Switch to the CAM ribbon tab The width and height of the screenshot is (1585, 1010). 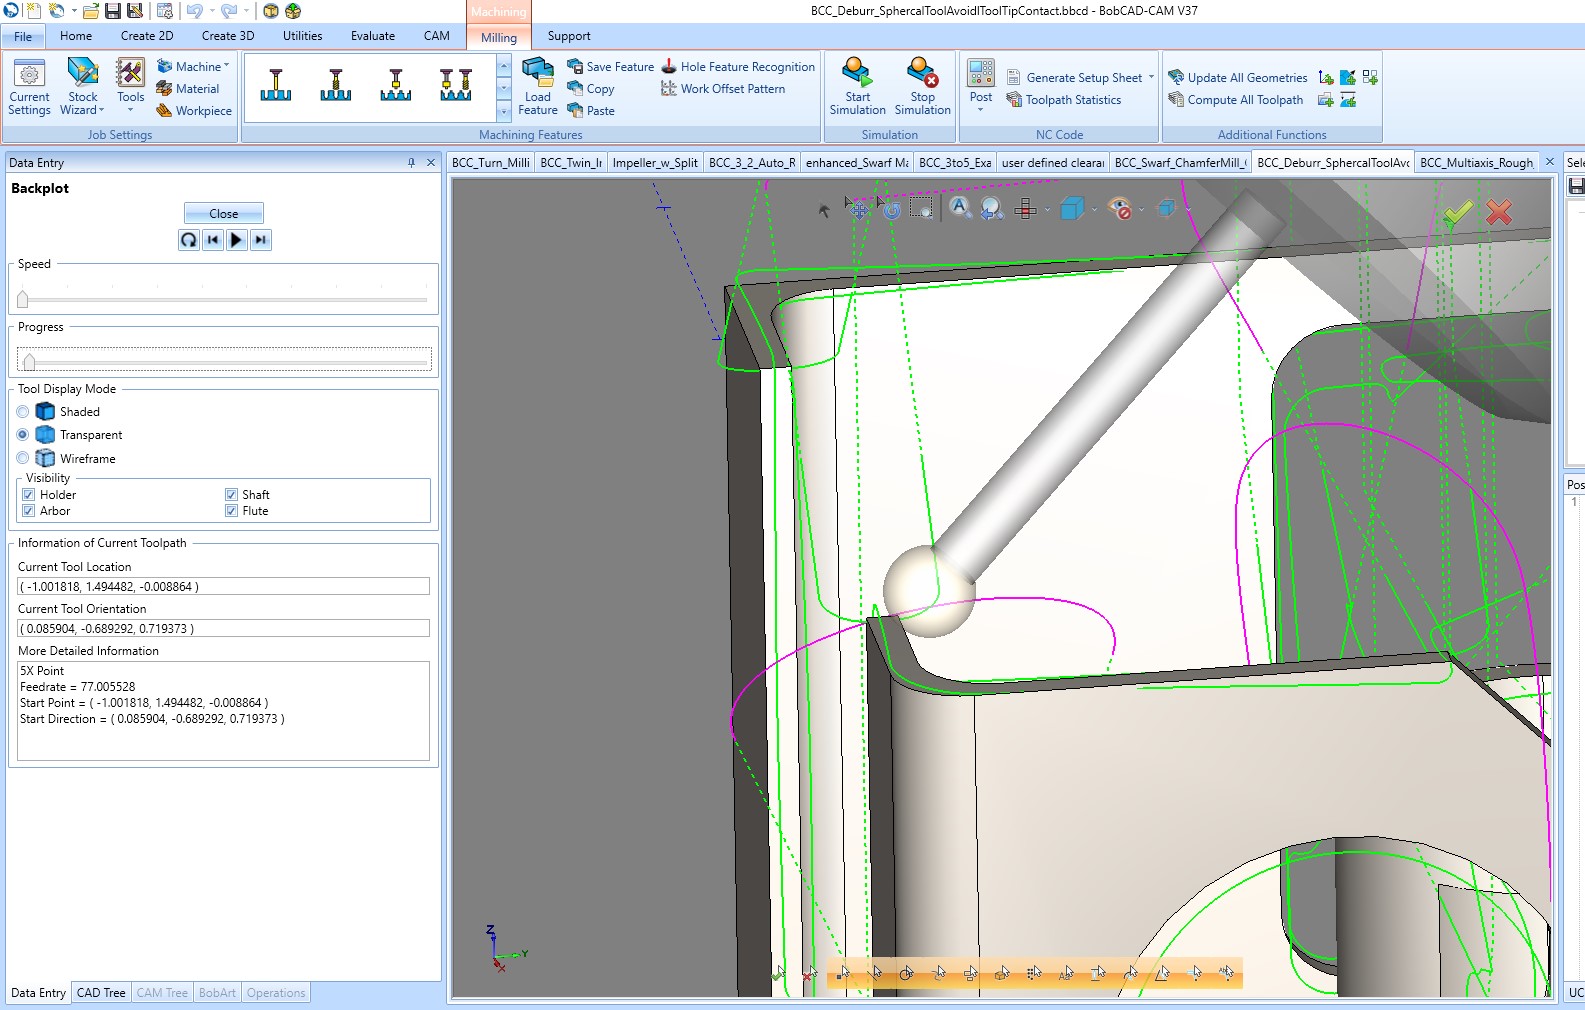[437, 36]
